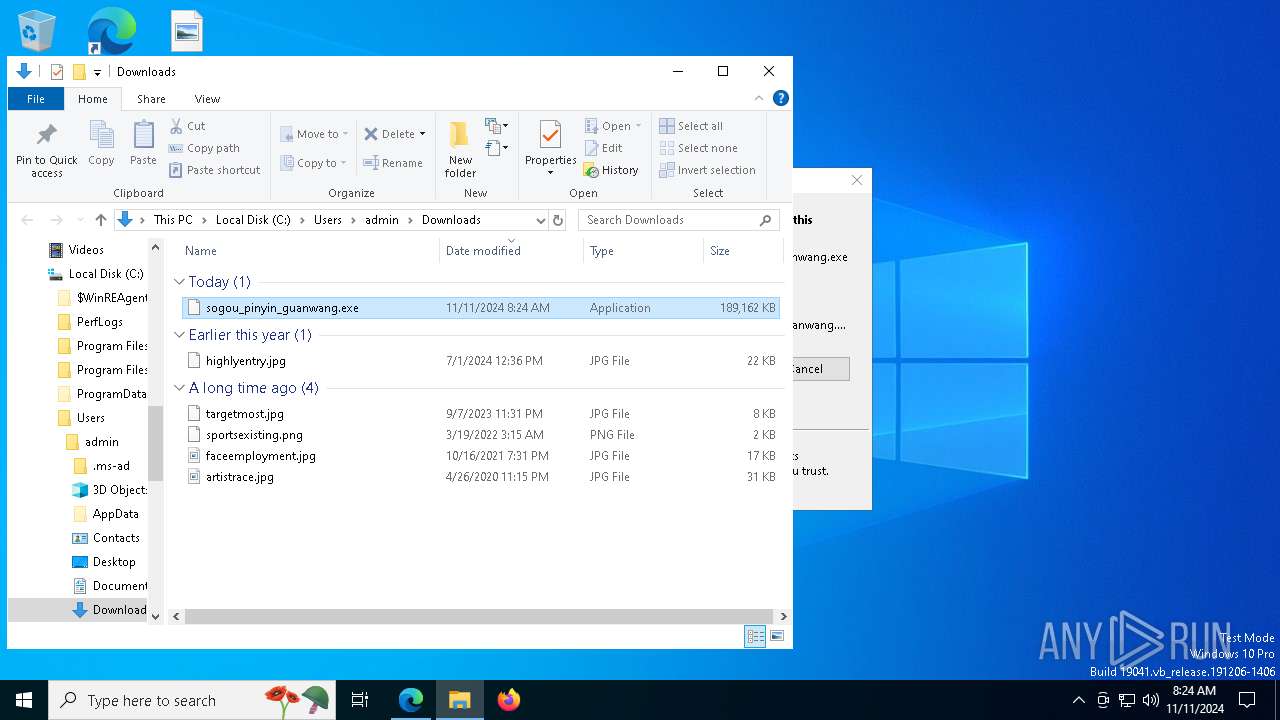Click Select all in ribbon
The height and width of the screenshot is (720, 1280).
coord(691,126)
